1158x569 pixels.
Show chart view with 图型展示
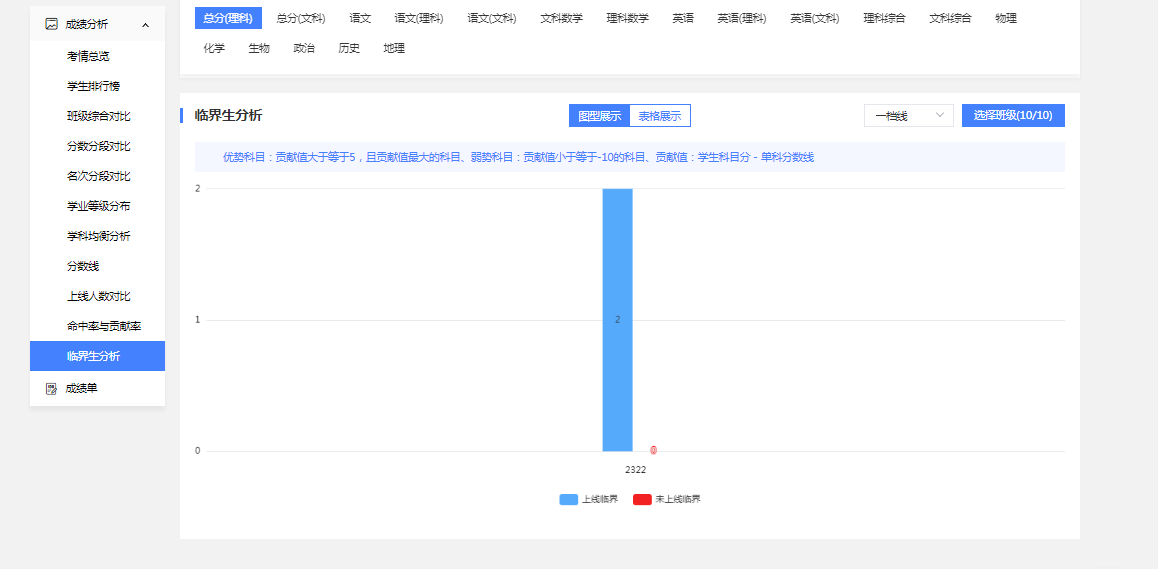(x=600, y=116)
